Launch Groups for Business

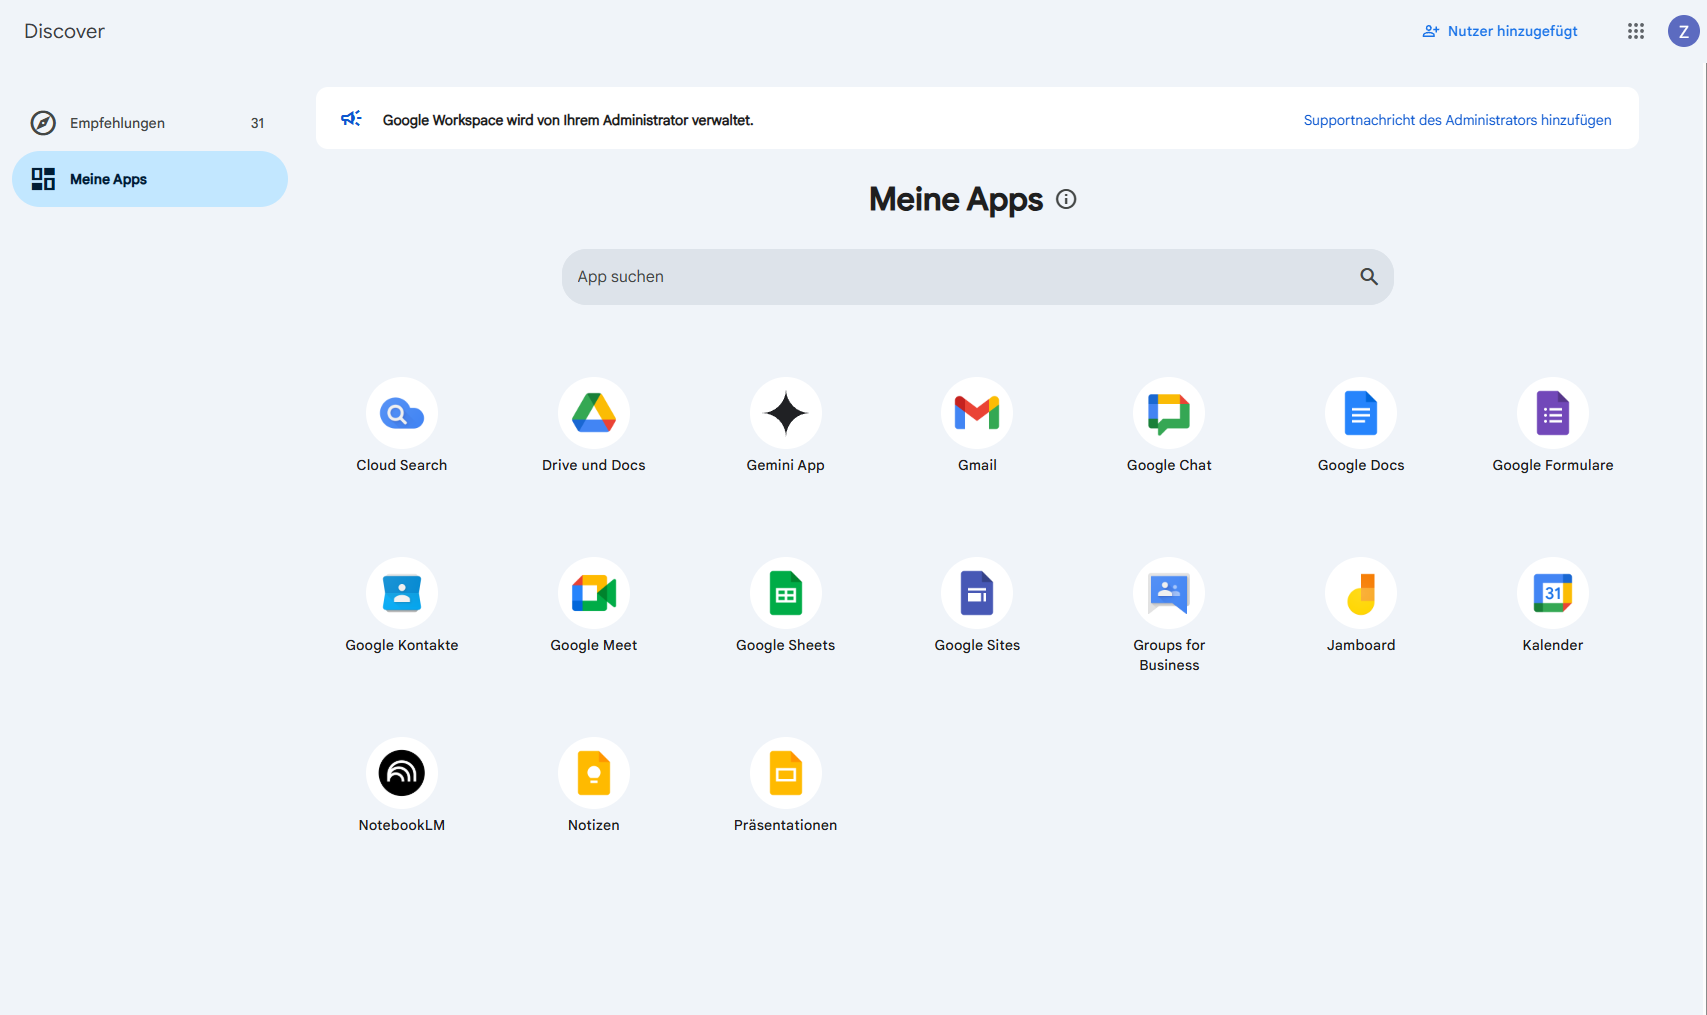tap(1169, 592)
